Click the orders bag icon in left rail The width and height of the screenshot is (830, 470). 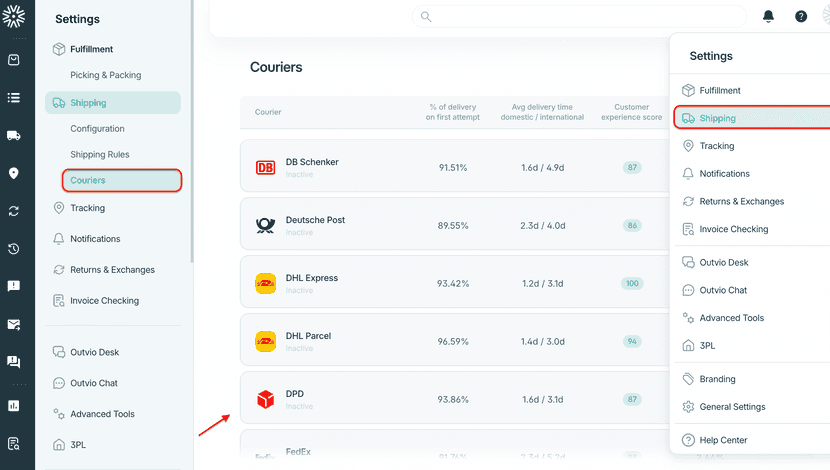pos(14,60)
